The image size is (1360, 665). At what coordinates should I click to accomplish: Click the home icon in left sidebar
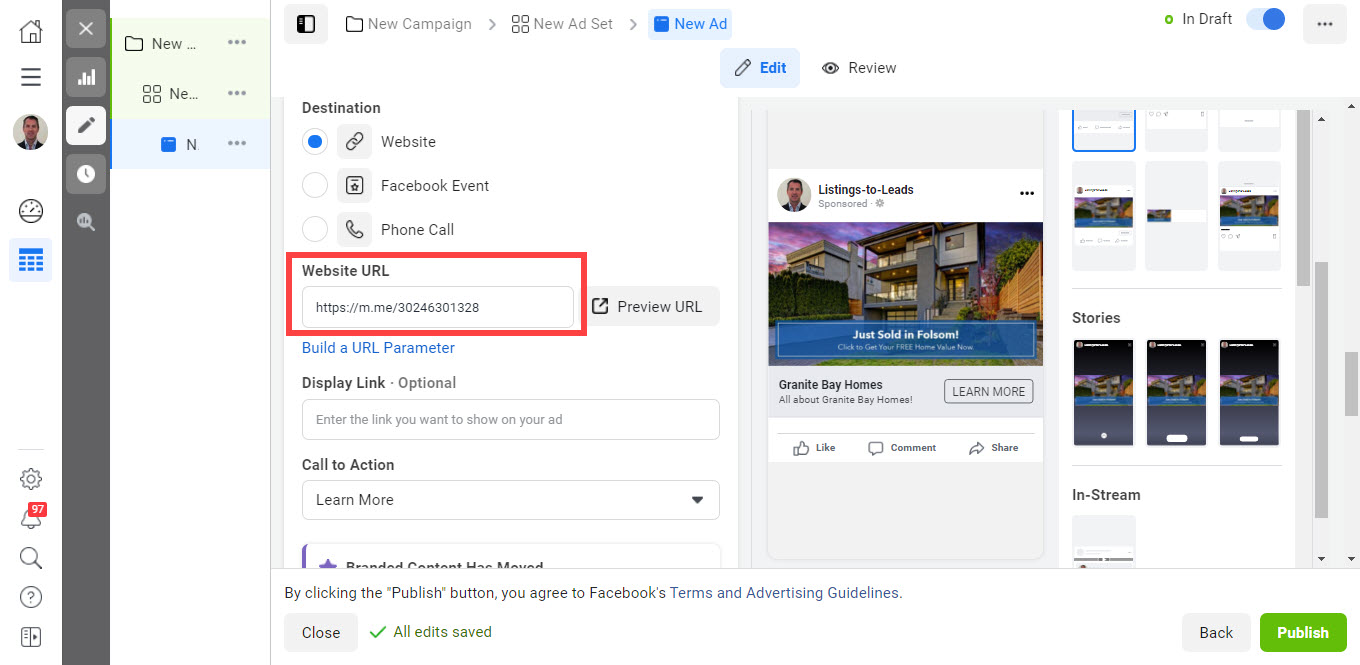pyautogui.click(x=31, y=31)
